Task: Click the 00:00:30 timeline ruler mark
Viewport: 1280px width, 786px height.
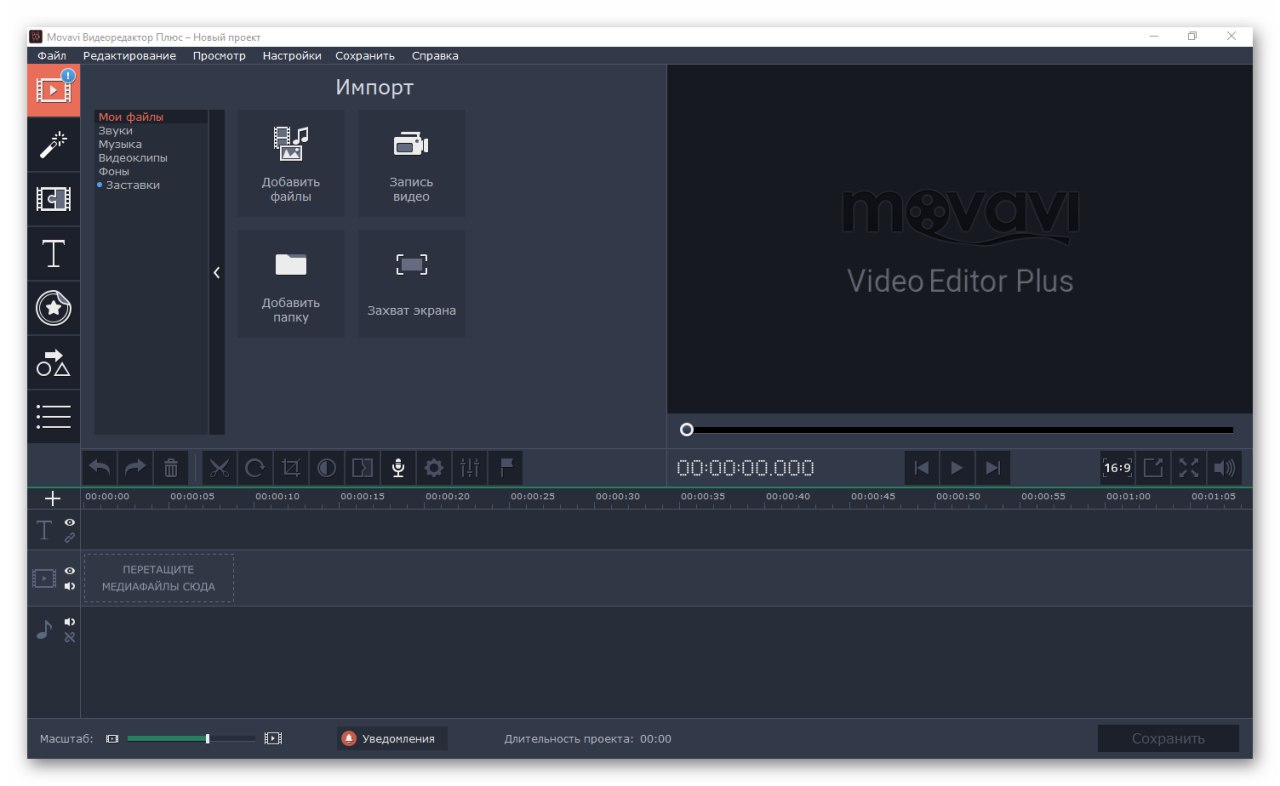Action: pyautogui.click(x=617, y=496)
